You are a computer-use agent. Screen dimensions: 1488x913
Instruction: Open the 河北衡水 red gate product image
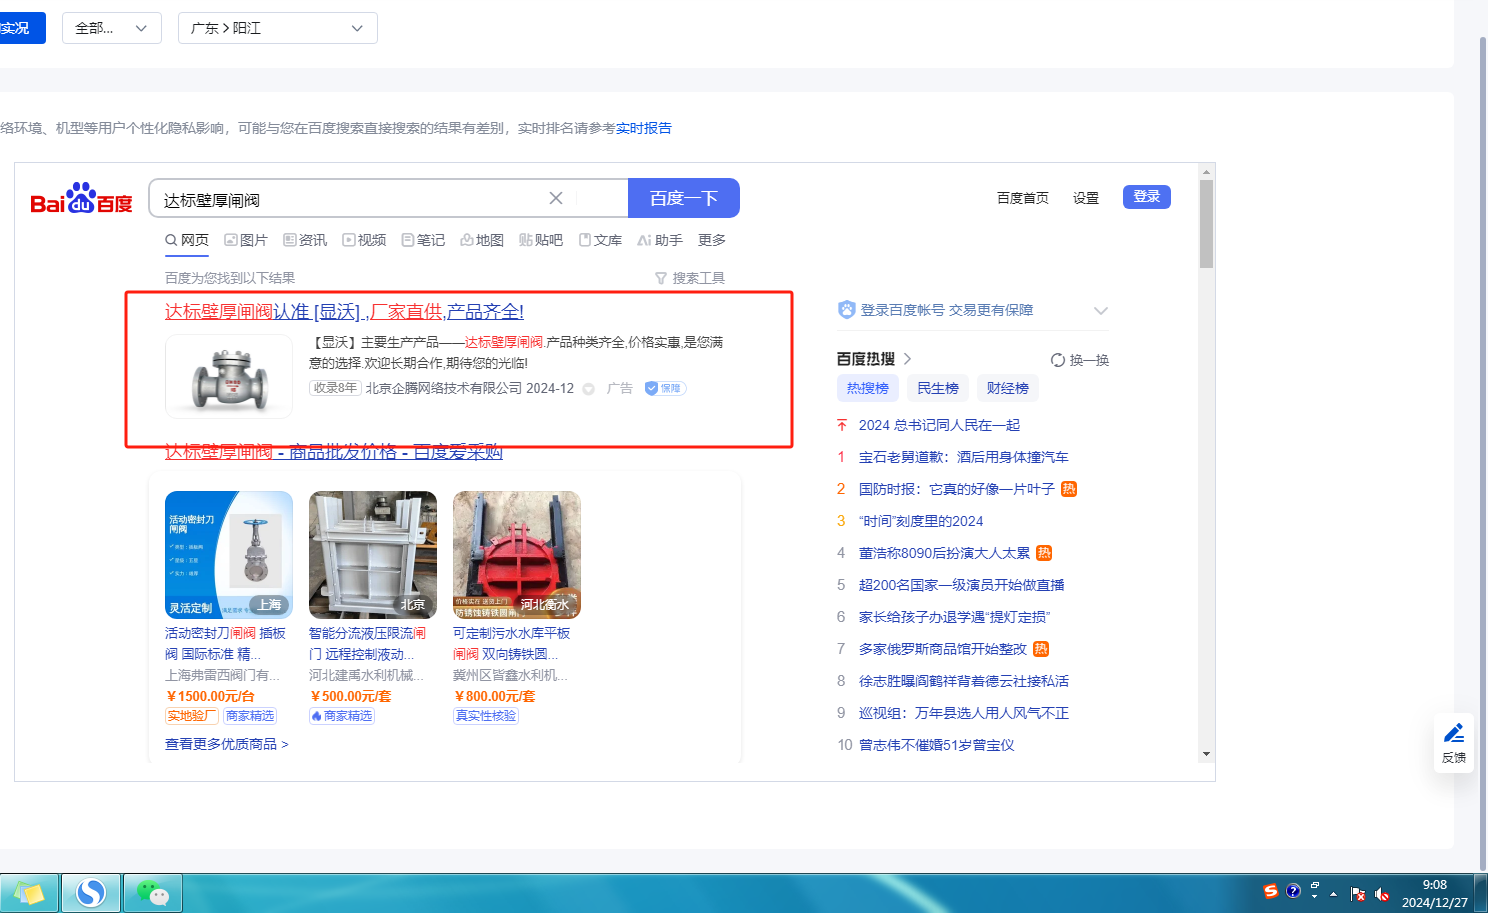[517, 555]
